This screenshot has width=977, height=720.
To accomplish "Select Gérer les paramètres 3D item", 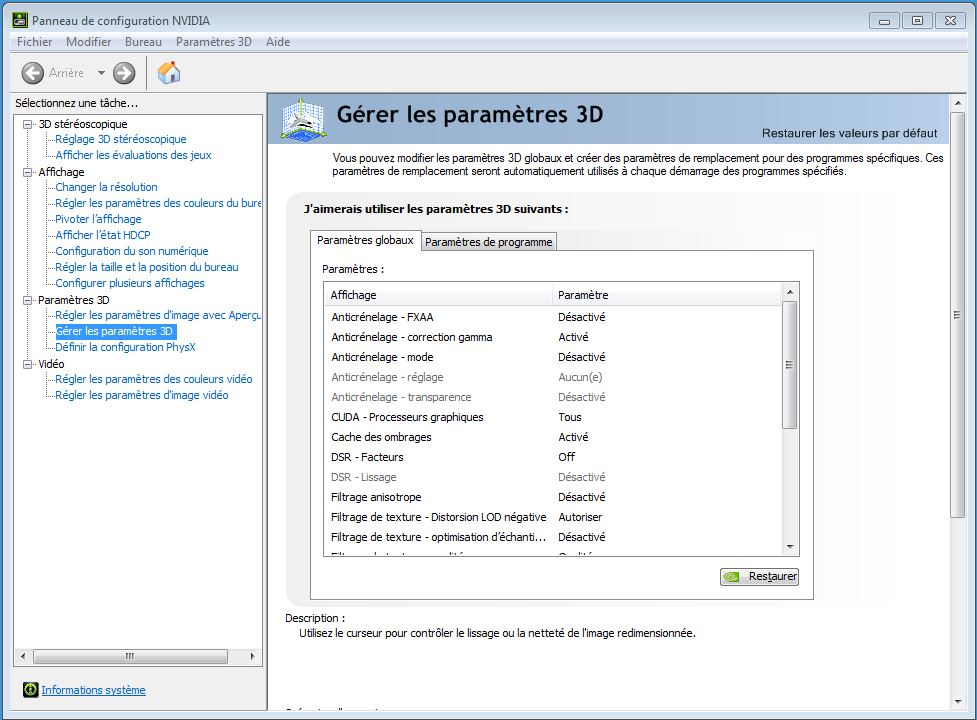I will [115, 331].
